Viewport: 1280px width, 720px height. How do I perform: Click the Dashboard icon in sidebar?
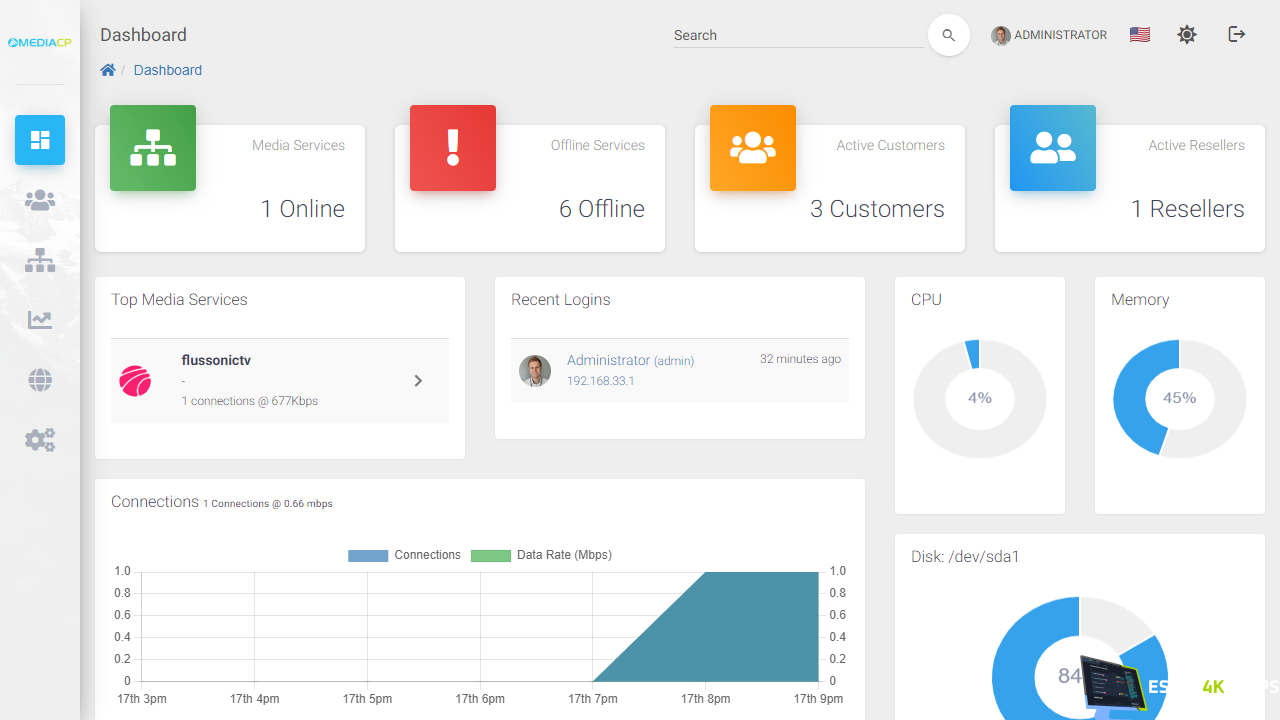(x=40, y=140)
